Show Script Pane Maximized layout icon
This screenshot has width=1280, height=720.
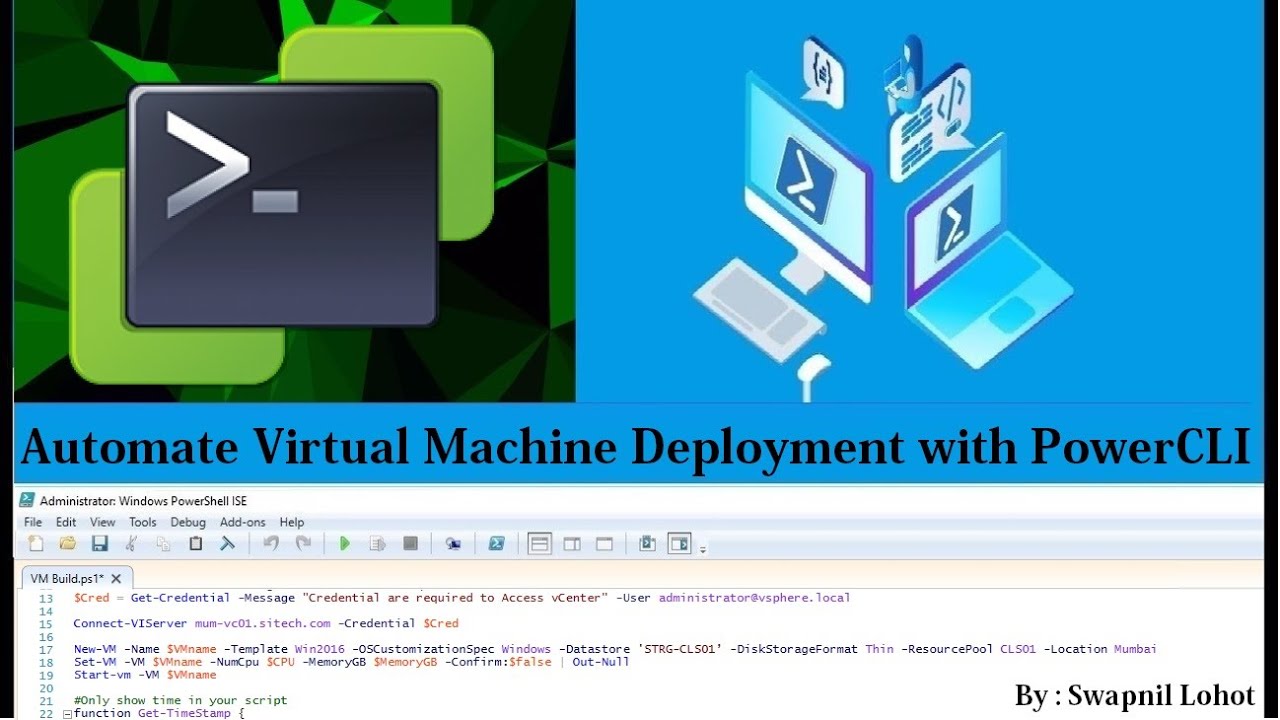(604, 544)
